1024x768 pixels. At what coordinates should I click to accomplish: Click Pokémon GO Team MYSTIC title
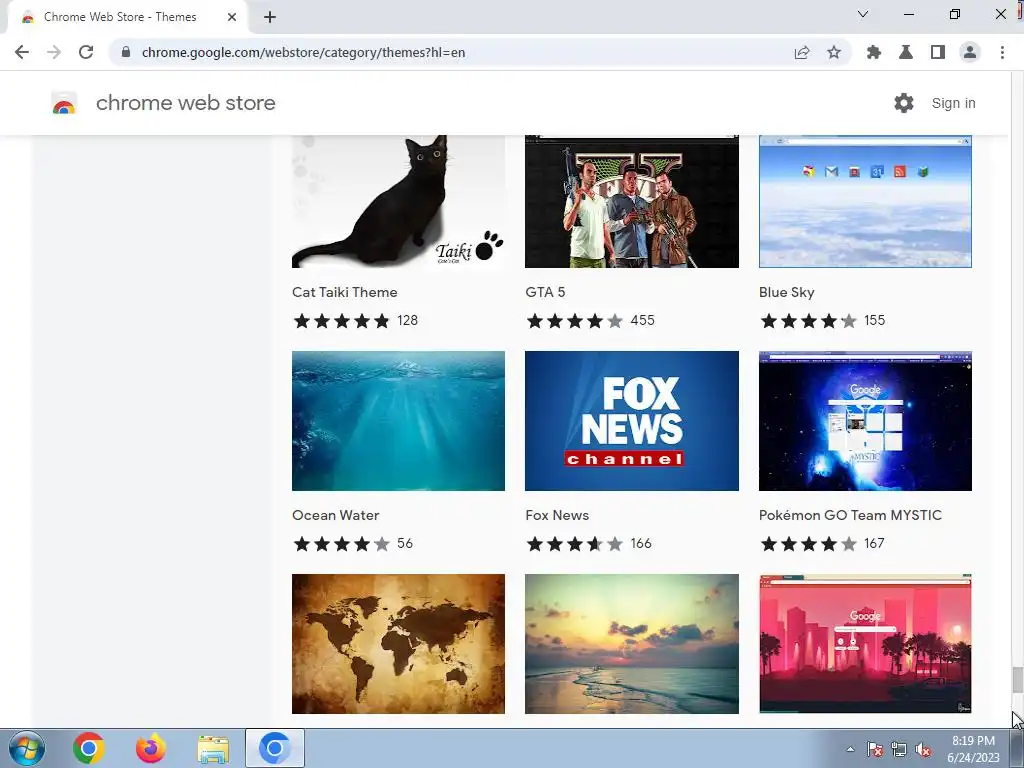pos(850,515)
